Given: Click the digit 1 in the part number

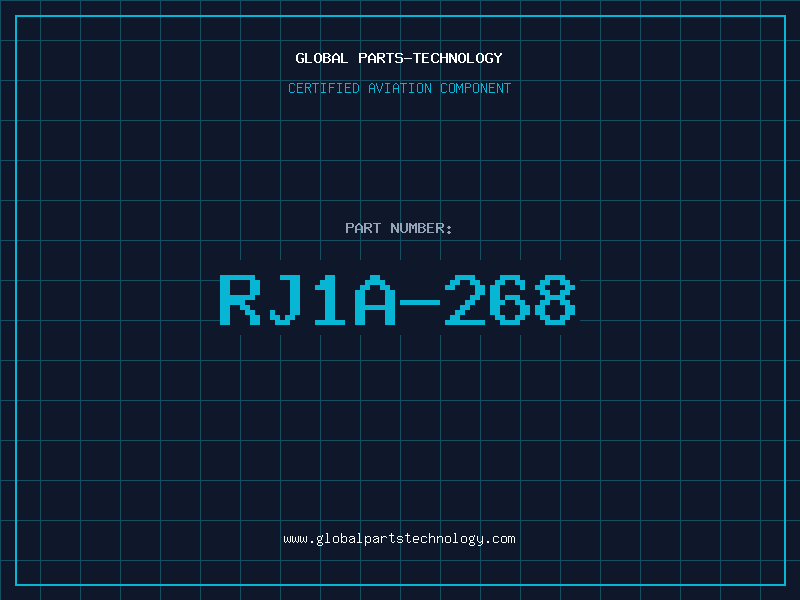Looking at the screenshot, I should (330, 300).
